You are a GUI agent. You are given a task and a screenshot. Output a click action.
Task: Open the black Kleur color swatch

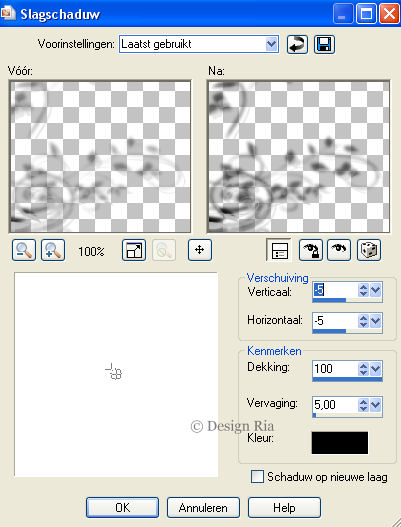point(339,443)
